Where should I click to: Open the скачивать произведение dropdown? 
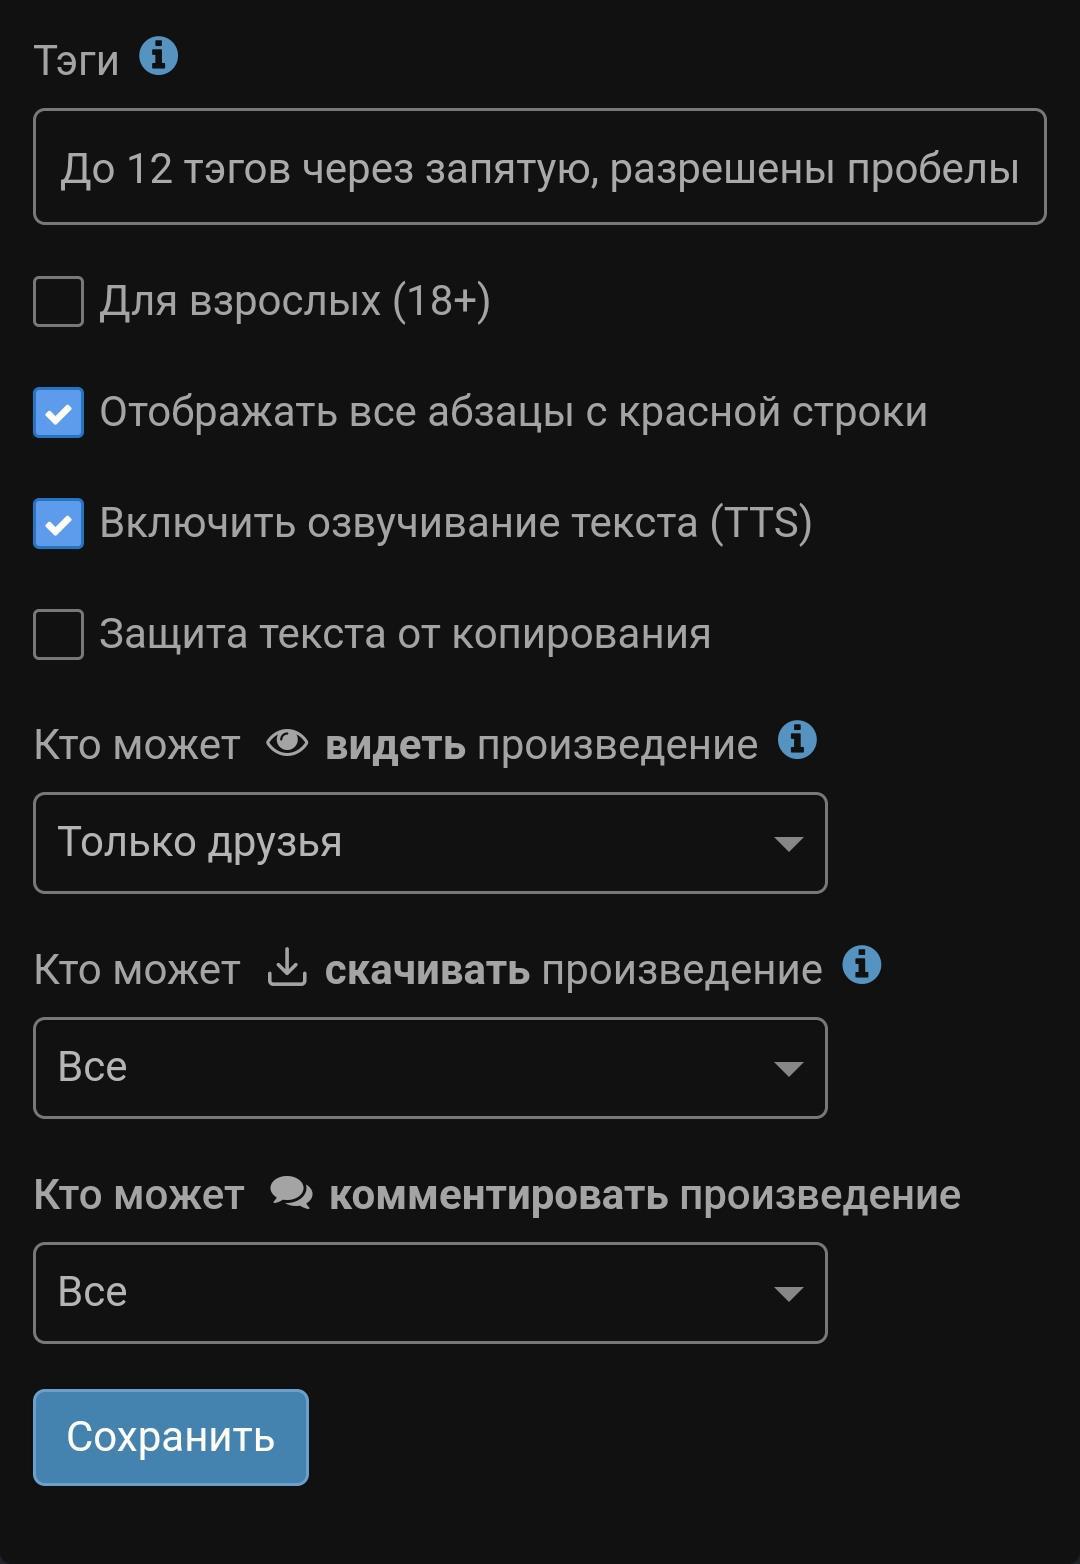click(430, 1068)
